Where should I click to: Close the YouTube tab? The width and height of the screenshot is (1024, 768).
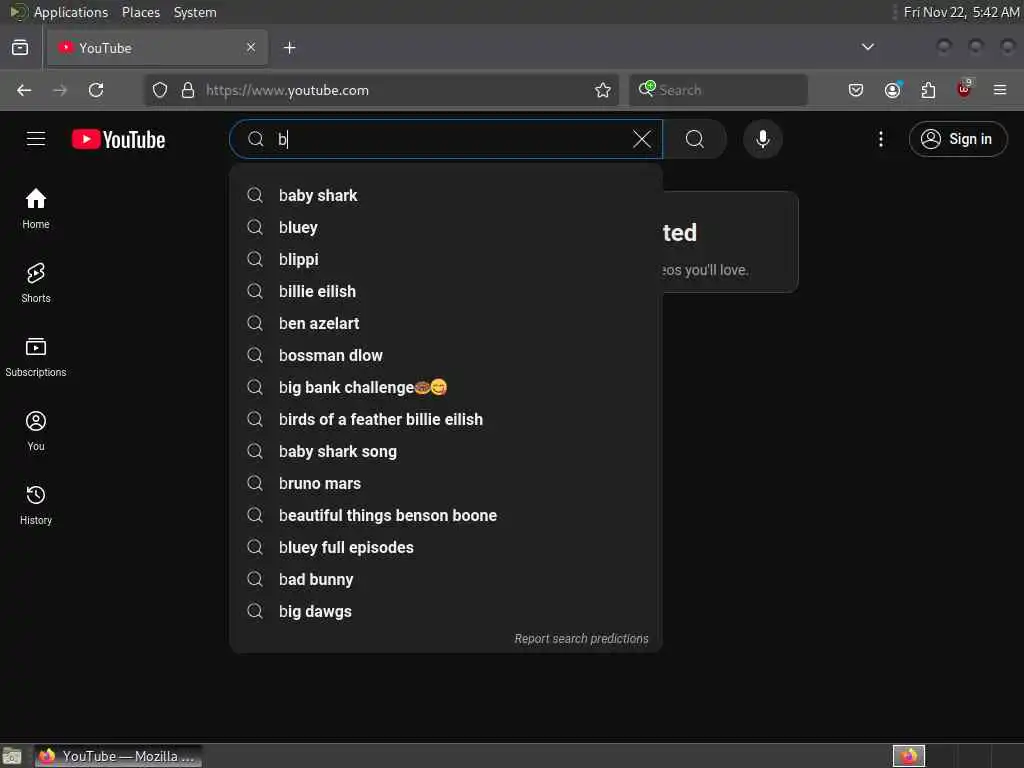(251, 47)
